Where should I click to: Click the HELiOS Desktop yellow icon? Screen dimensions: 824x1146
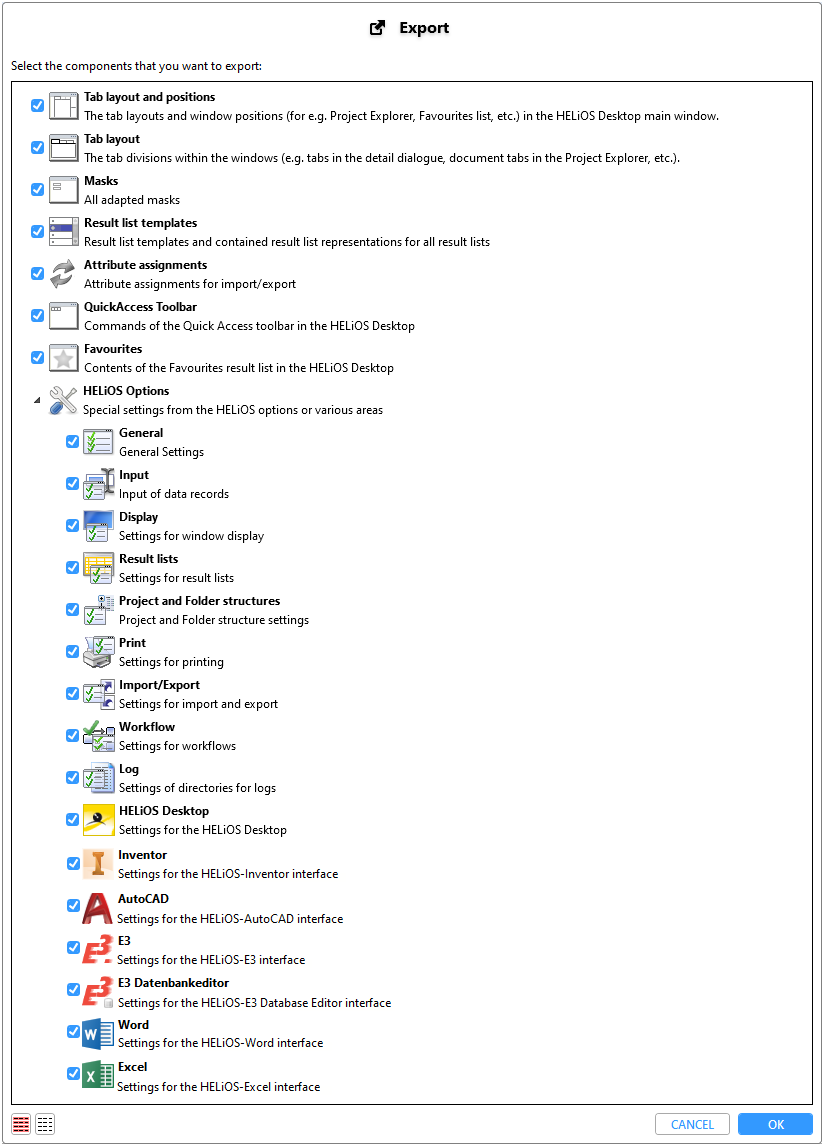click(99, 820)
